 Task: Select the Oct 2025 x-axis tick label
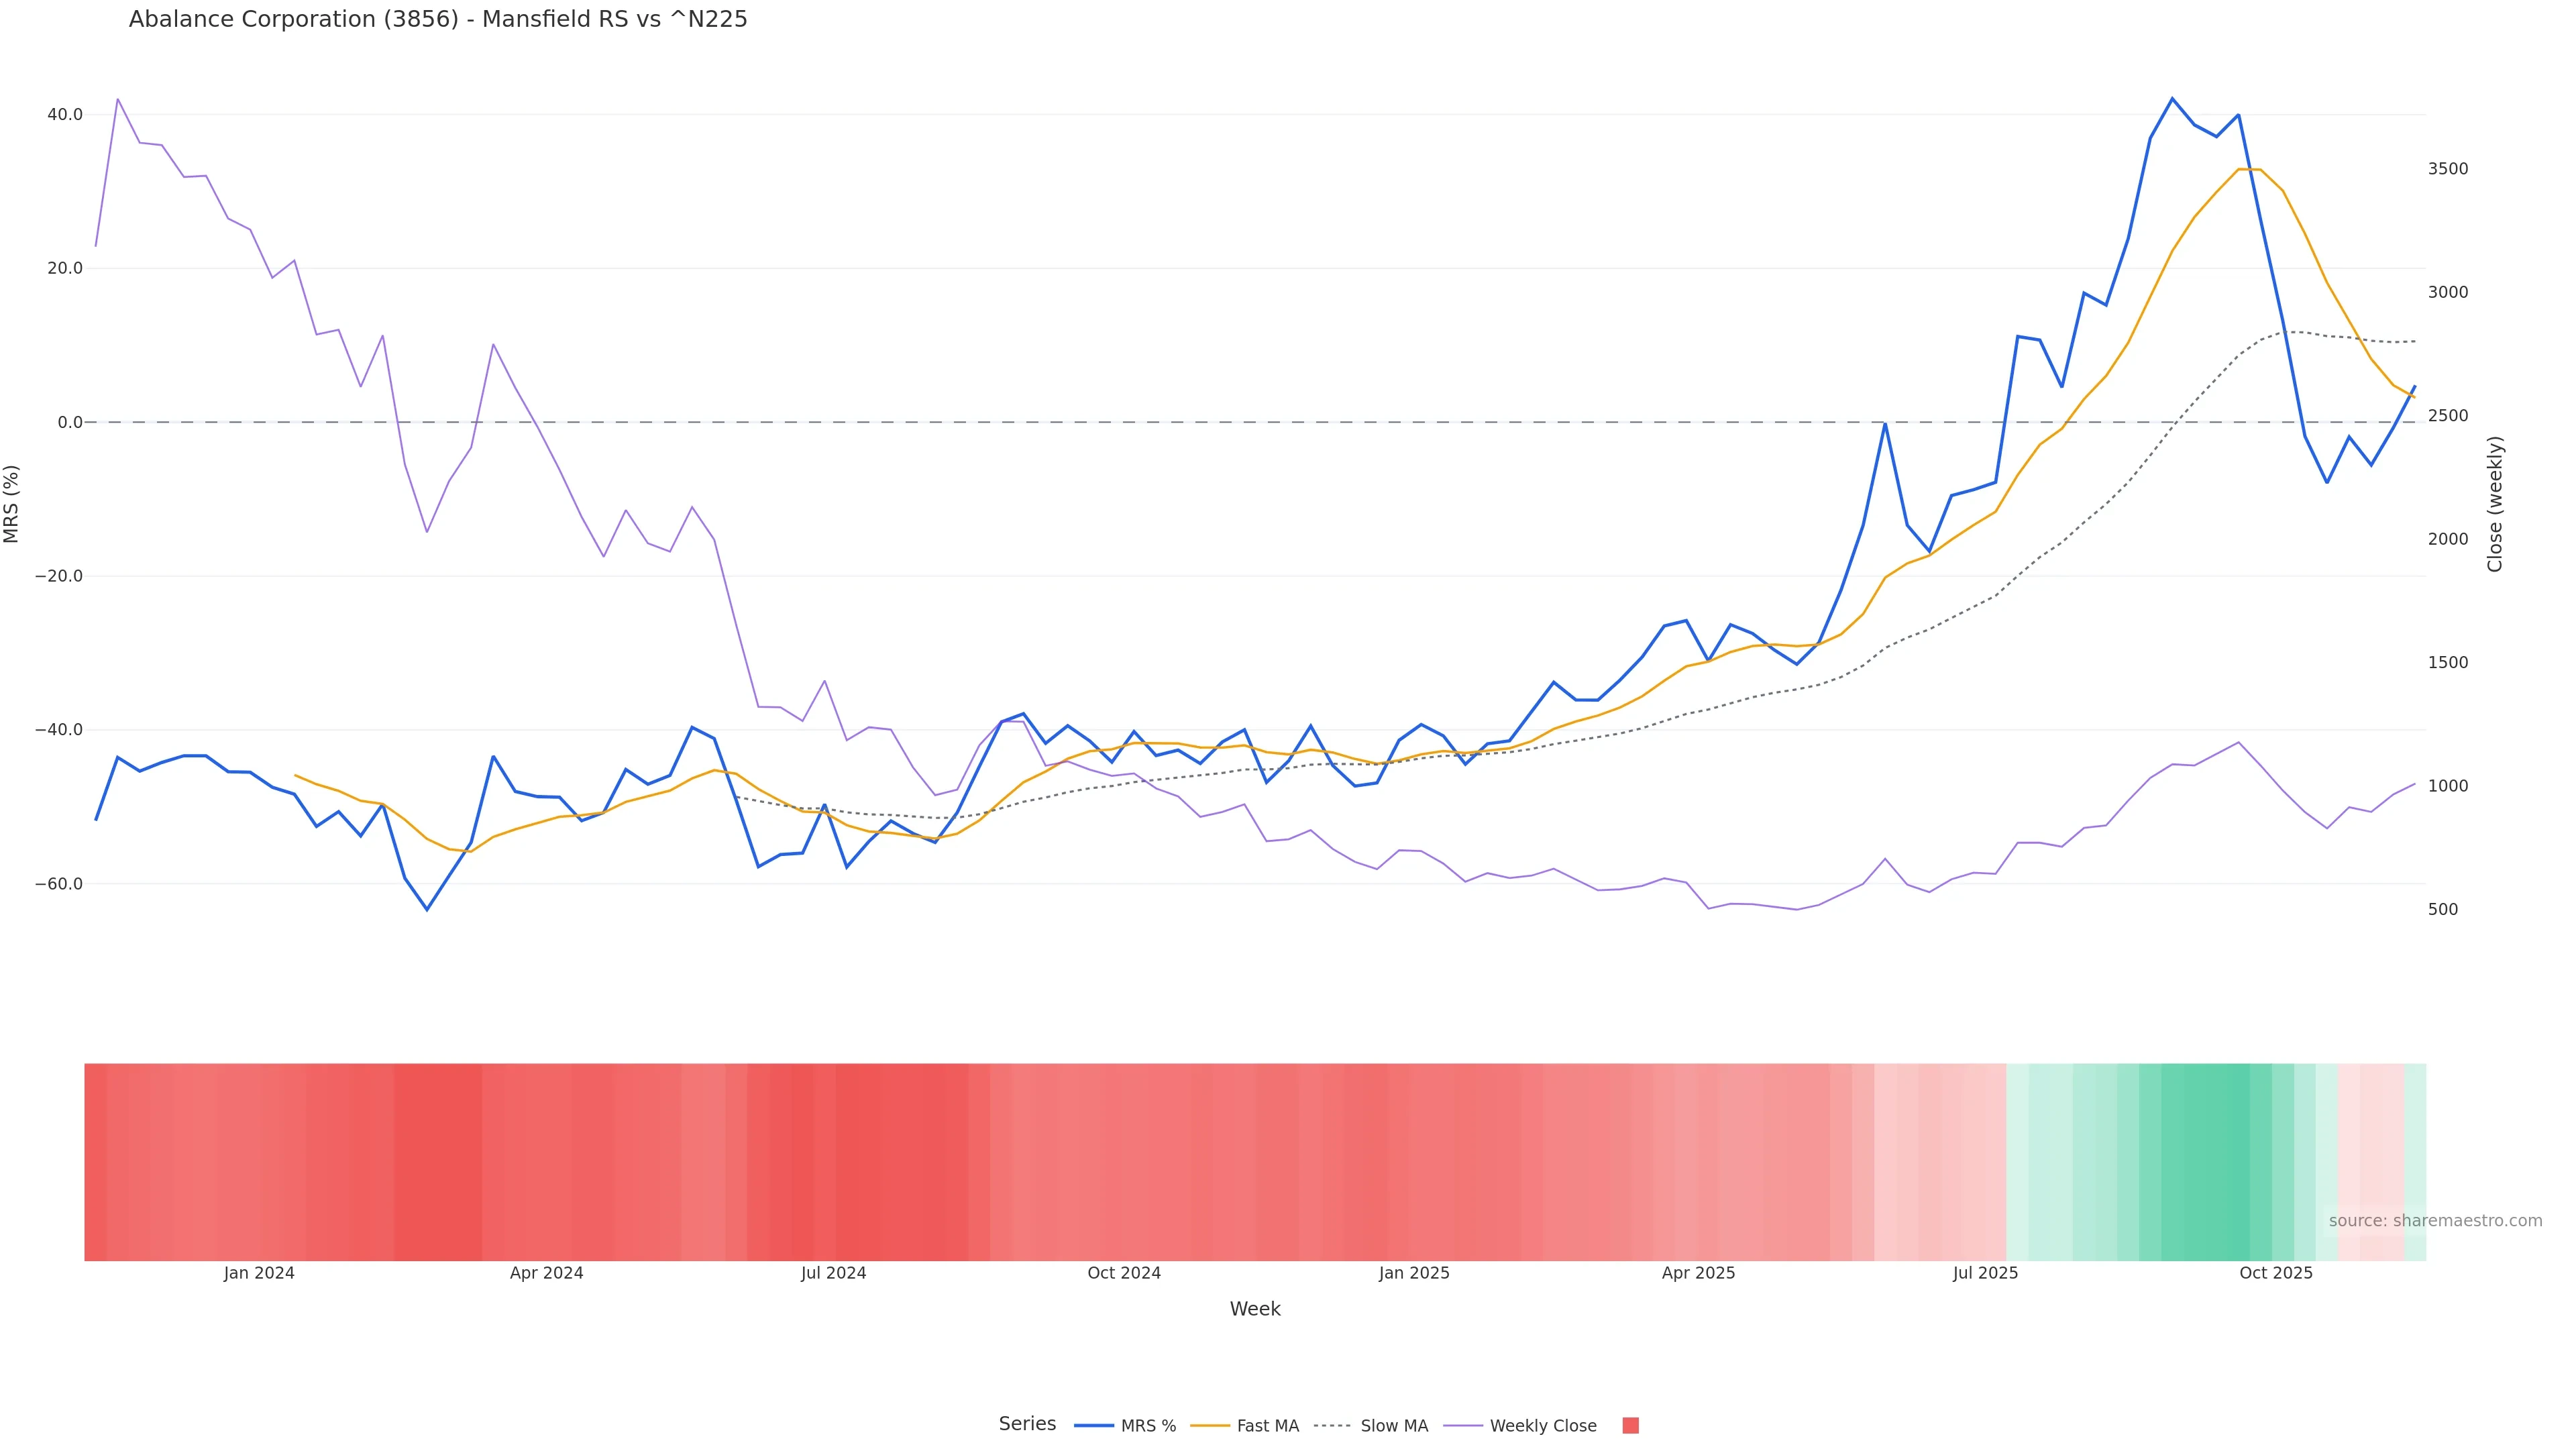pyautogui.click(x=2275, y=1273)
